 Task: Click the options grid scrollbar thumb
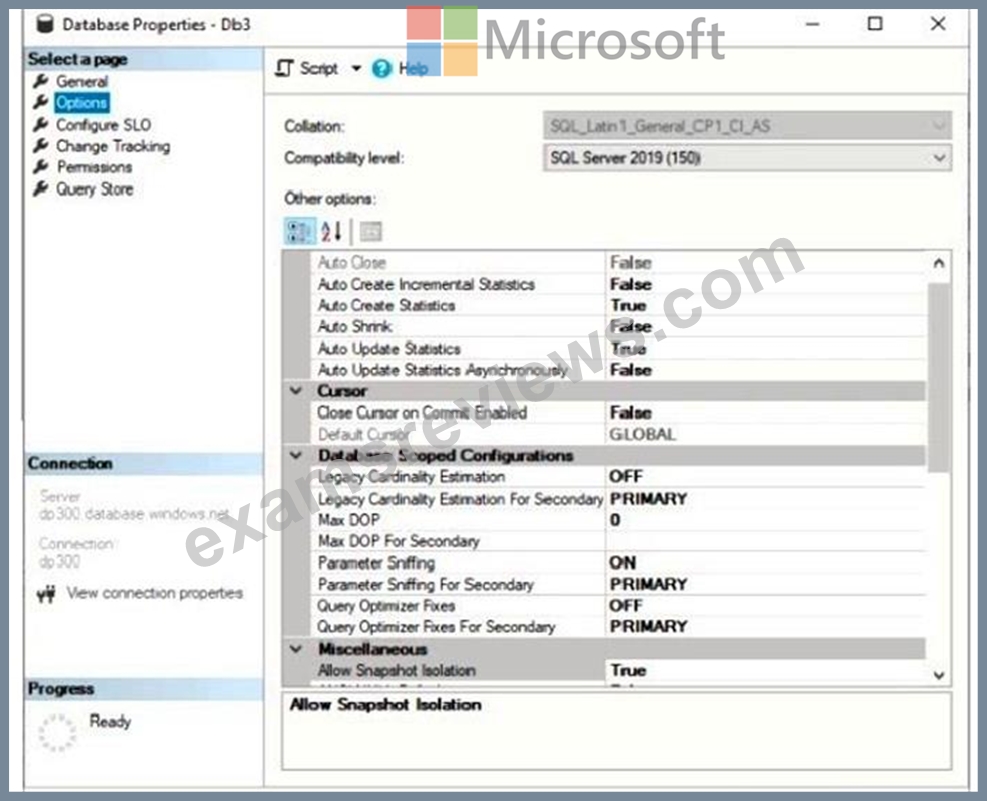(939, 377)
